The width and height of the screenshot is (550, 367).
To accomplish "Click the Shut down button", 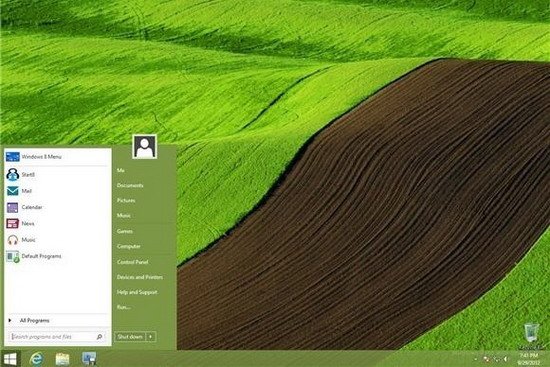I will tap(130, 337).
